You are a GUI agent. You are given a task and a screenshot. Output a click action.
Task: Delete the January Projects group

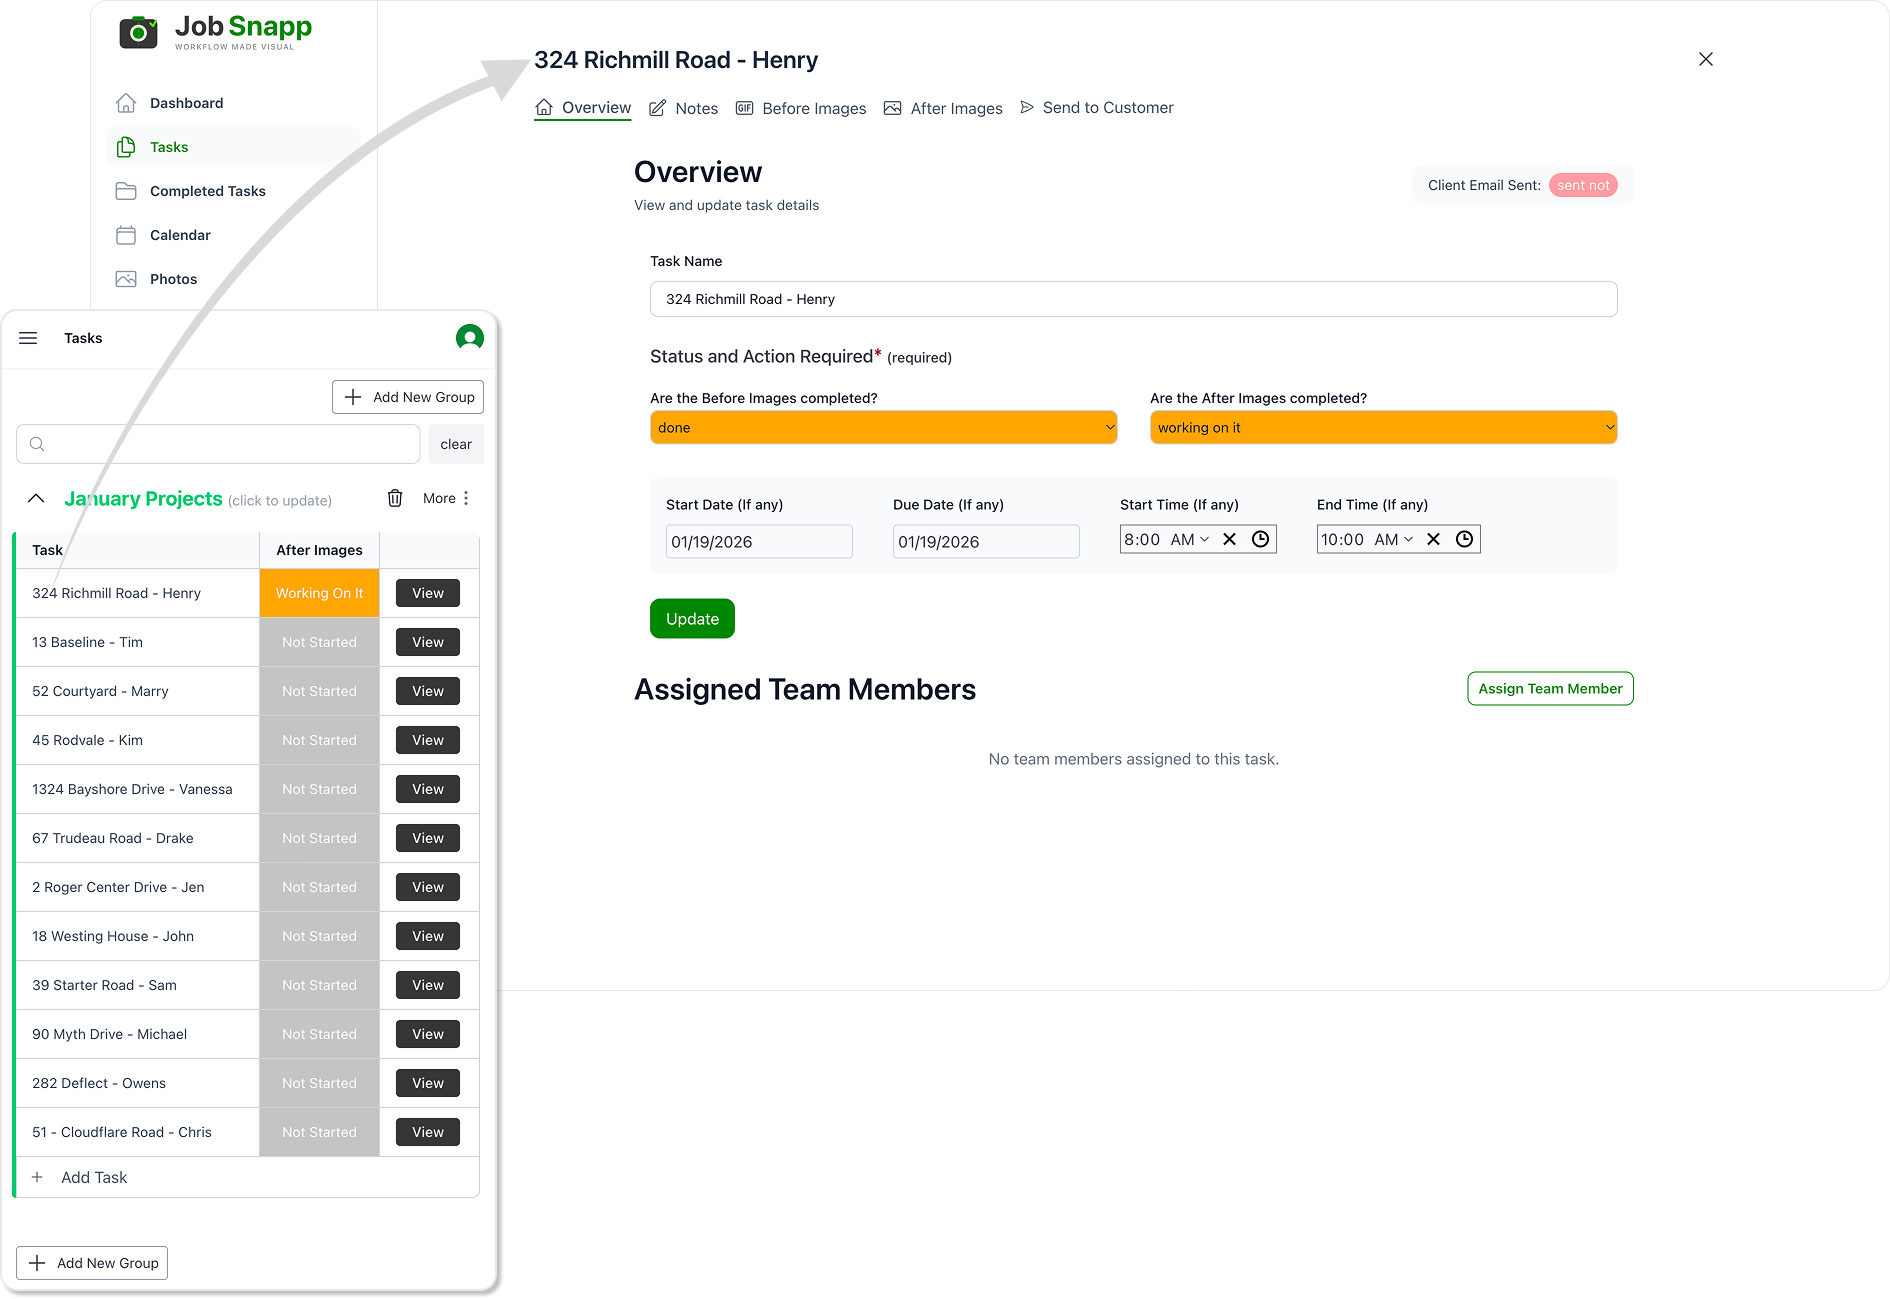click(395, 497)
